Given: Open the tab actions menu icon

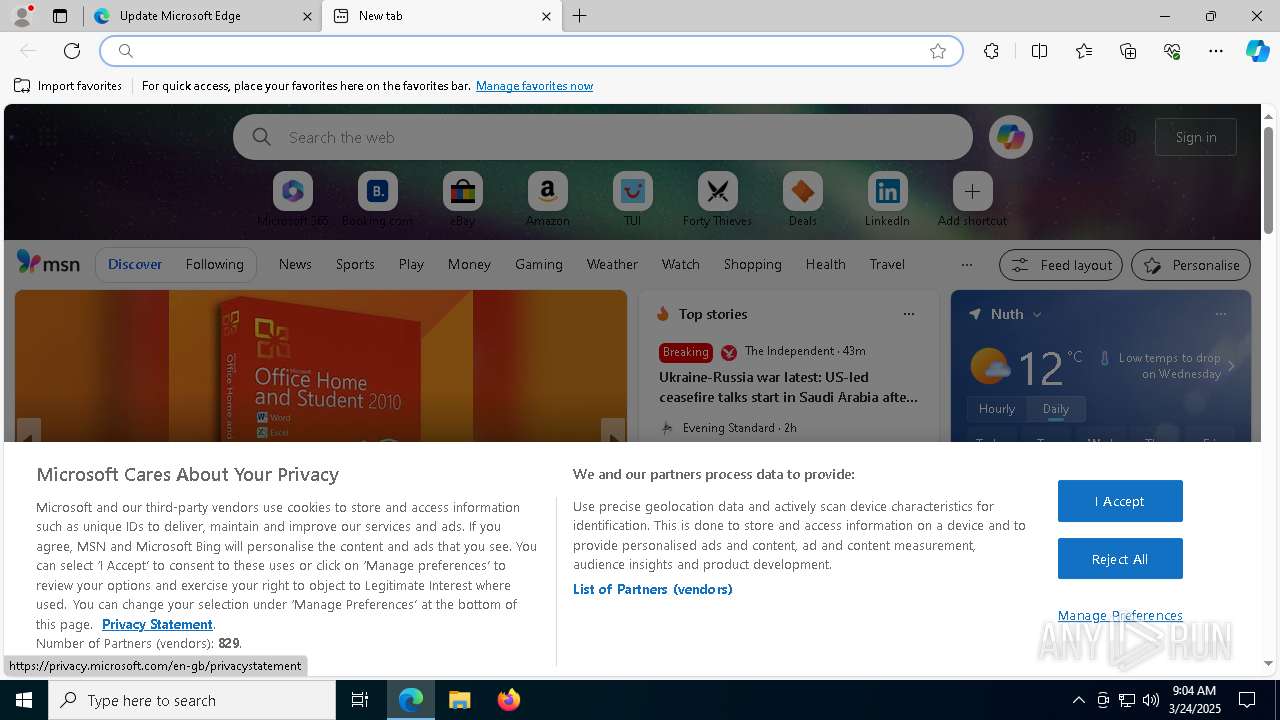Looking at the screenshot, I should [60, 16].
